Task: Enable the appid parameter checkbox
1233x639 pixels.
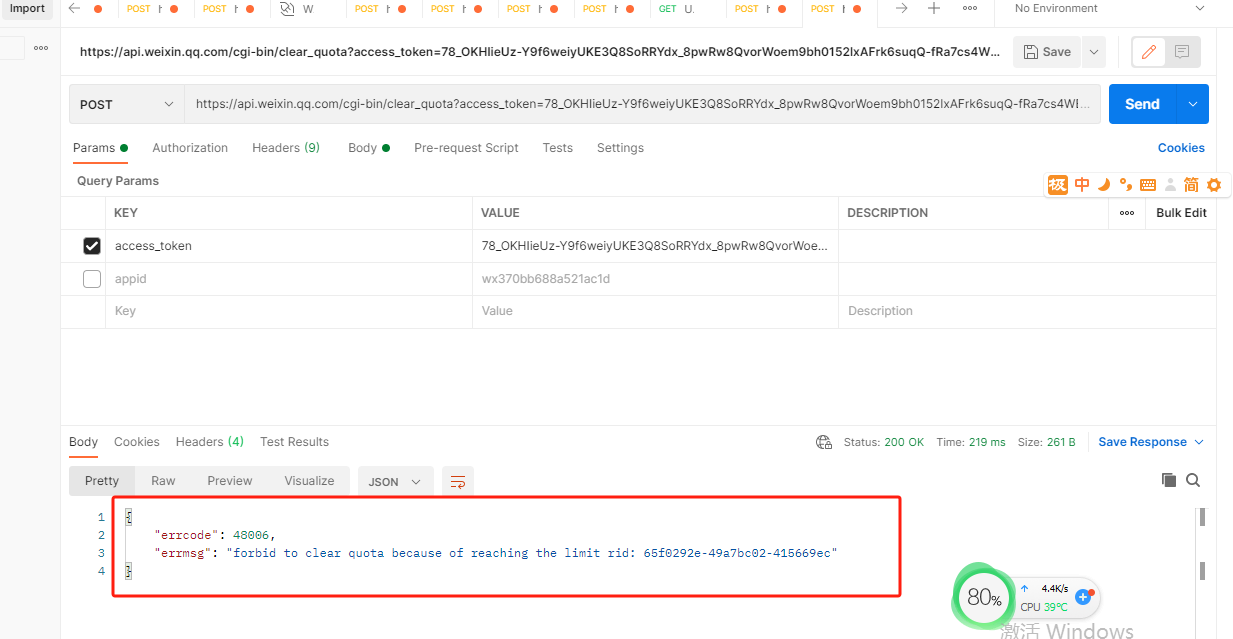Action: coord(92,279)
